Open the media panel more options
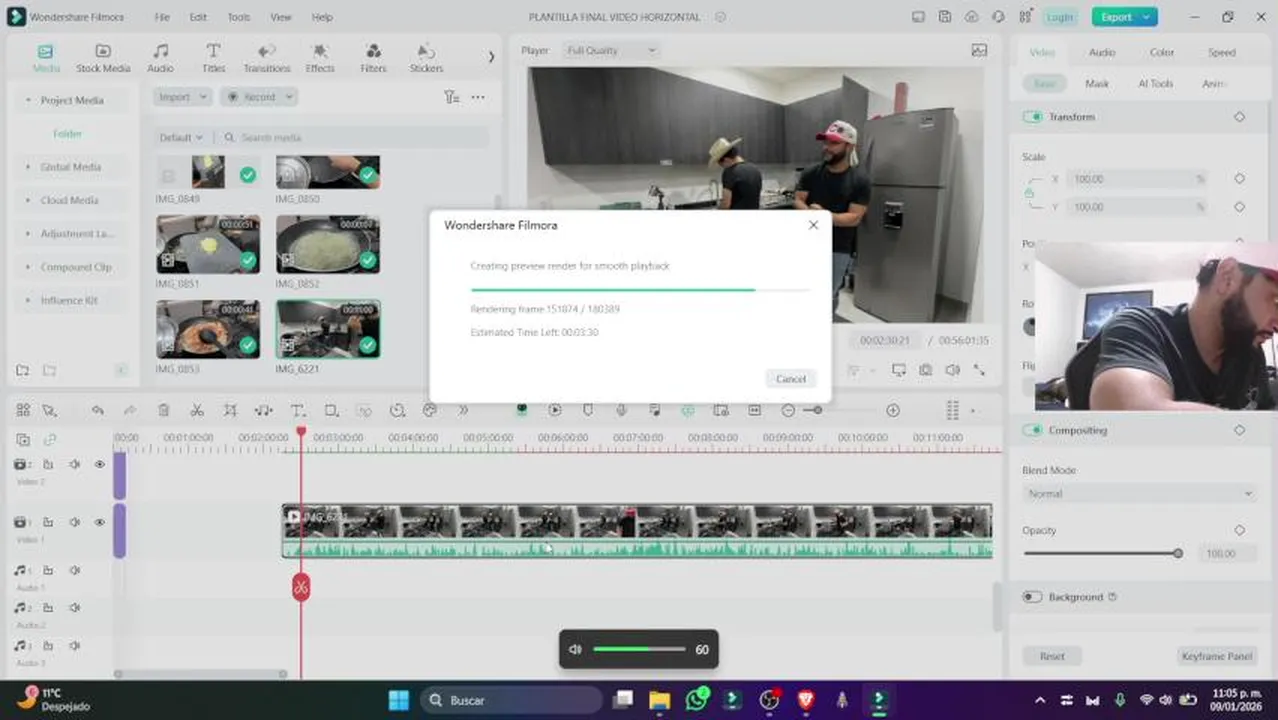The image size is (1278, 720). (x=478, y=97)
